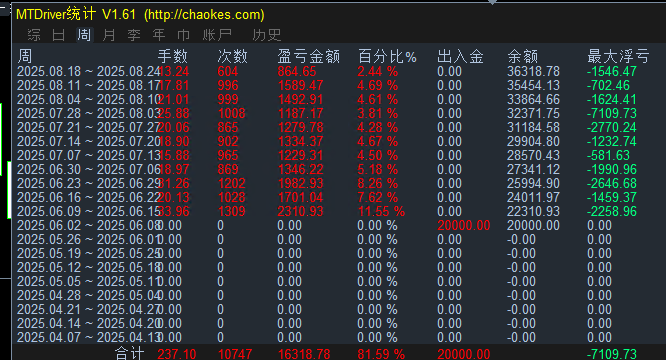Click the 次数 column header

(x=232, y=56)
